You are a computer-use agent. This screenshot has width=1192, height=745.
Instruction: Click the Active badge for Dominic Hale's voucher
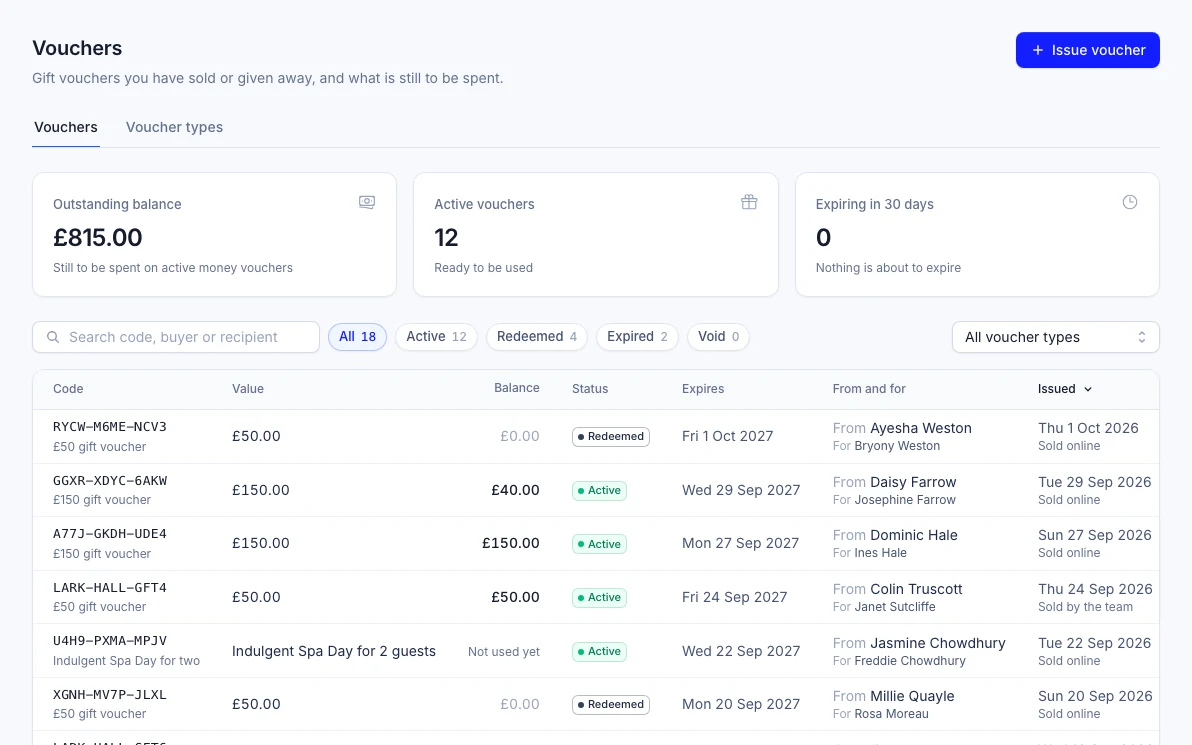(600, 544)
